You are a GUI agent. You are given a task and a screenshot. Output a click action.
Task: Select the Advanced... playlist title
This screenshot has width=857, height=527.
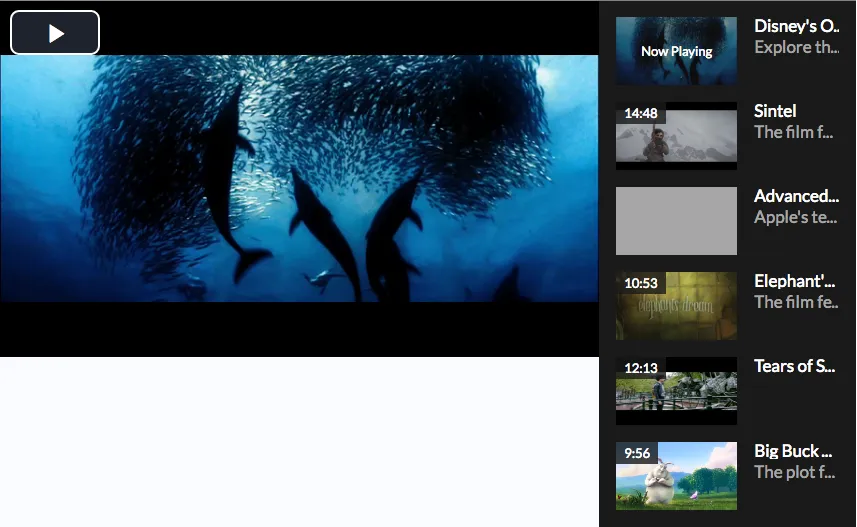(796, 196)
